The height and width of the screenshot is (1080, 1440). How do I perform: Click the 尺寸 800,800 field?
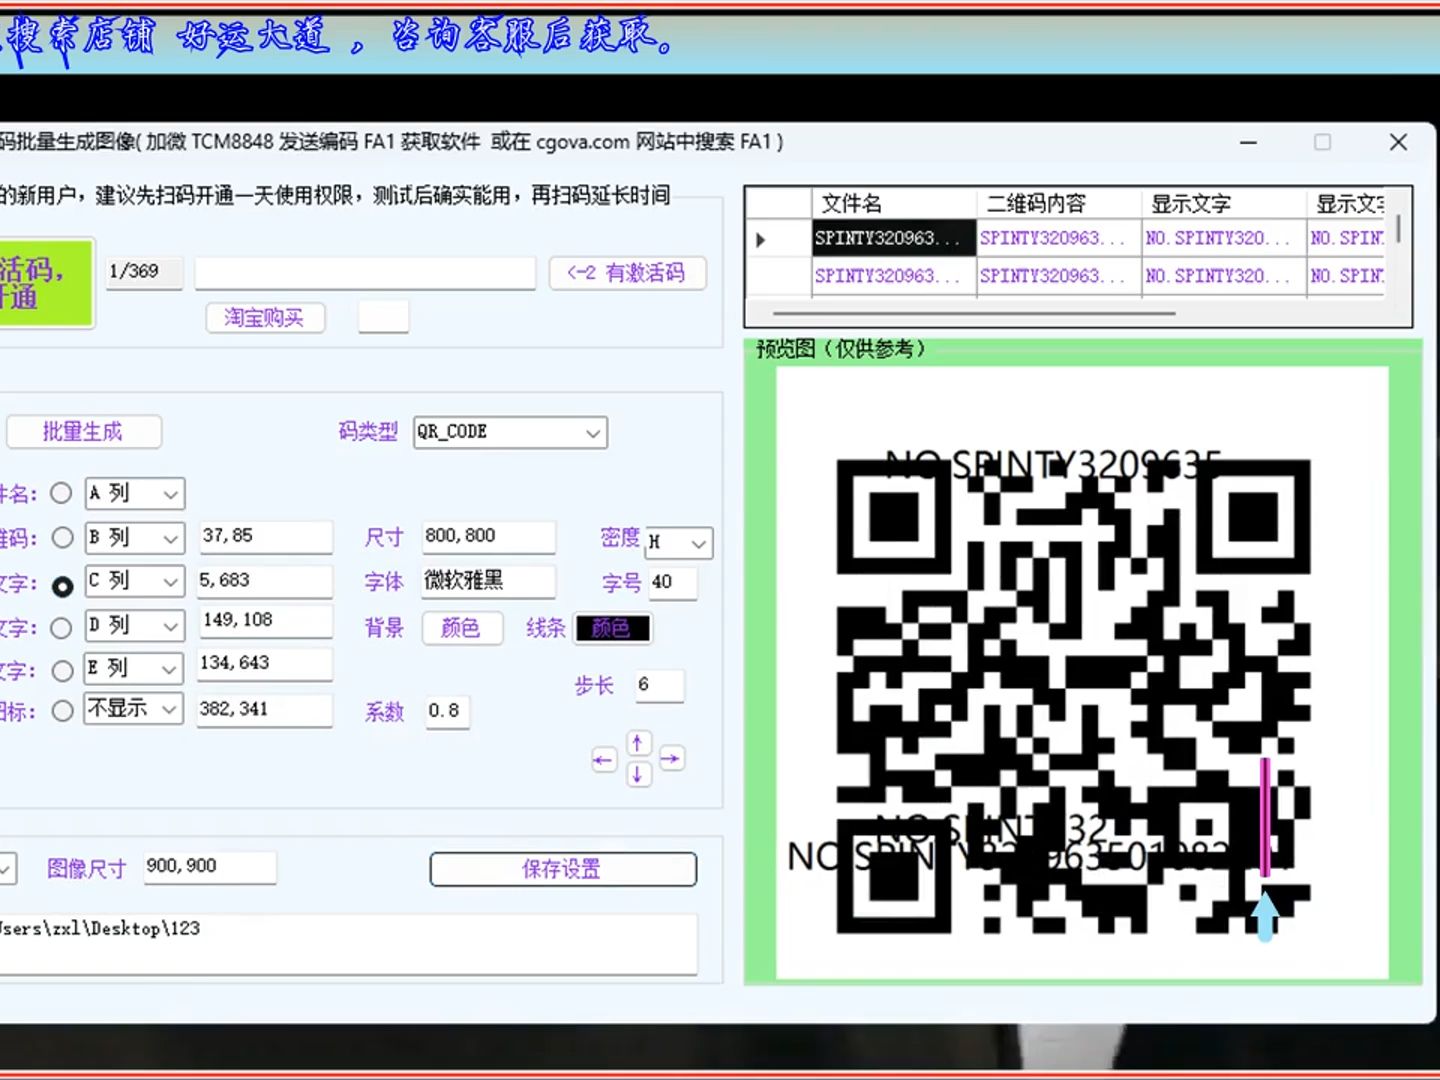click(488, 537)
